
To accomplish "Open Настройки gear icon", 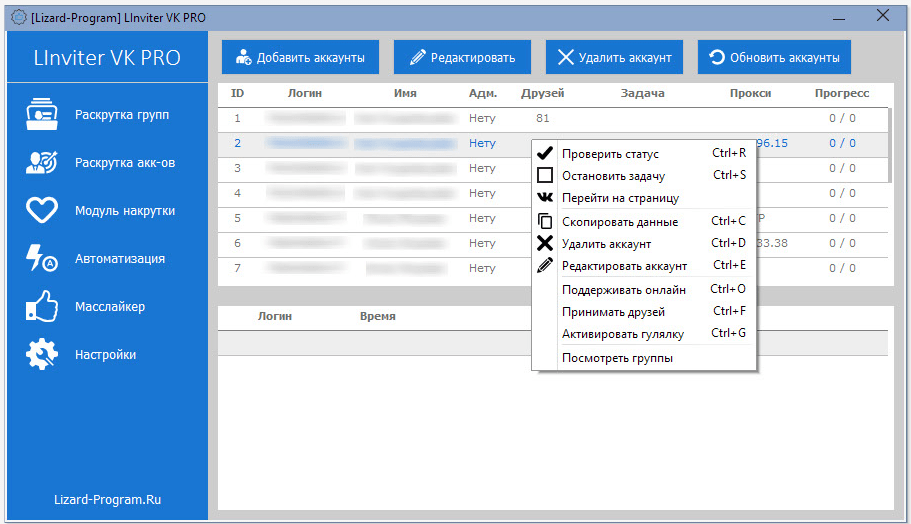I will 41,354.
